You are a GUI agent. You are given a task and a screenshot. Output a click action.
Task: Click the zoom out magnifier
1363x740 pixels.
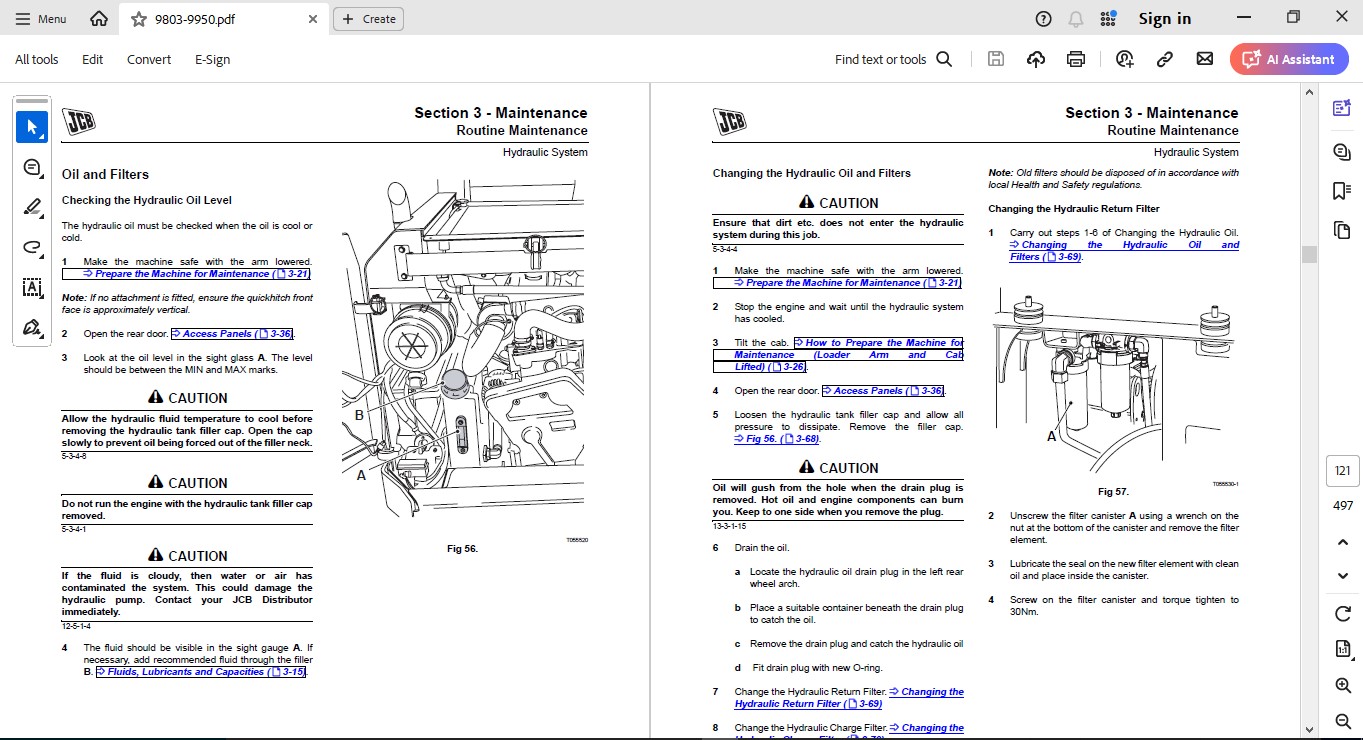(x=1343, y=721)
